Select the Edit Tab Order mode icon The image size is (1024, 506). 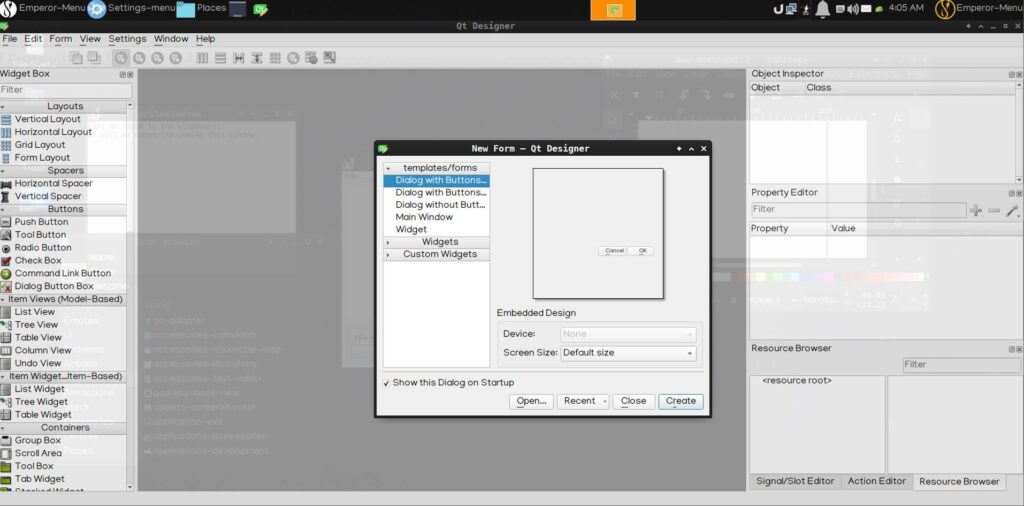pyautogui.click(x=175, y=57)
